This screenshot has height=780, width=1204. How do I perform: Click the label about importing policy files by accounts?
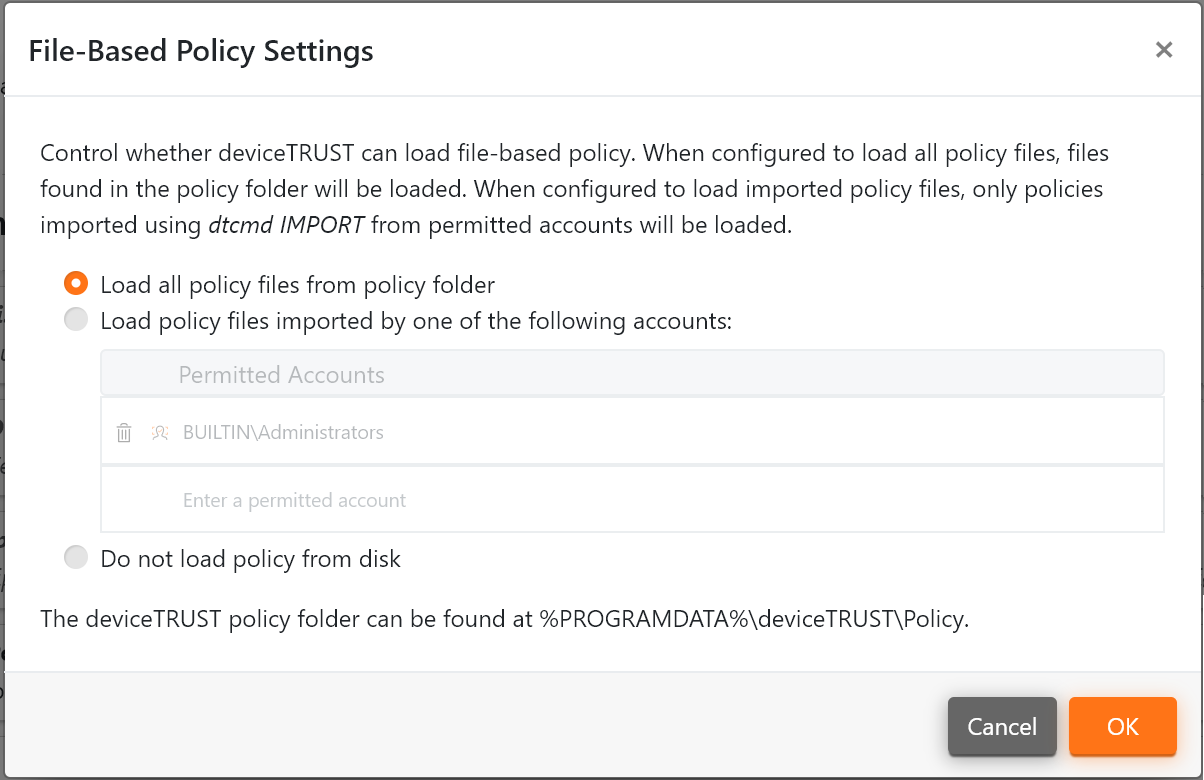click(417, 319)
